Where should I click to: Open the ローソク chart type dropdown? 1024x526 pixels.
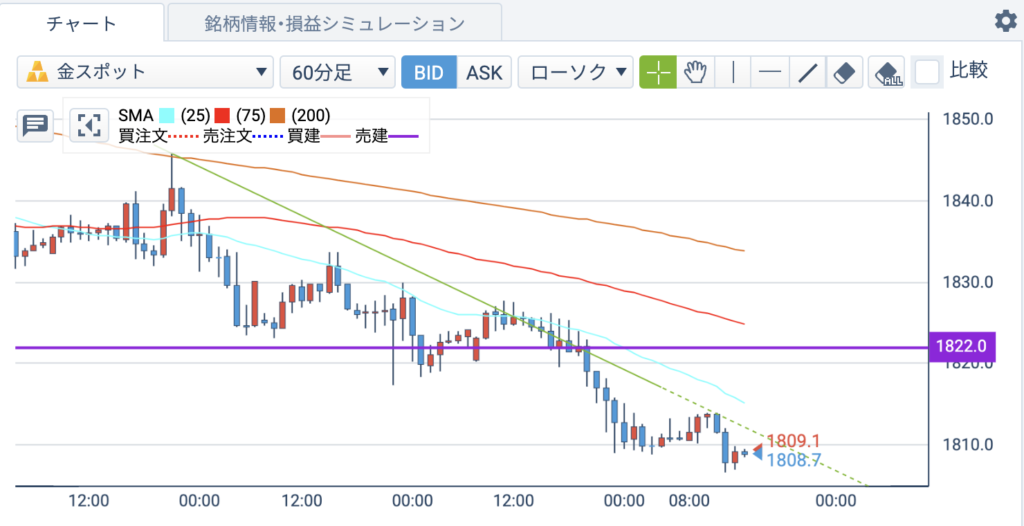575,72
